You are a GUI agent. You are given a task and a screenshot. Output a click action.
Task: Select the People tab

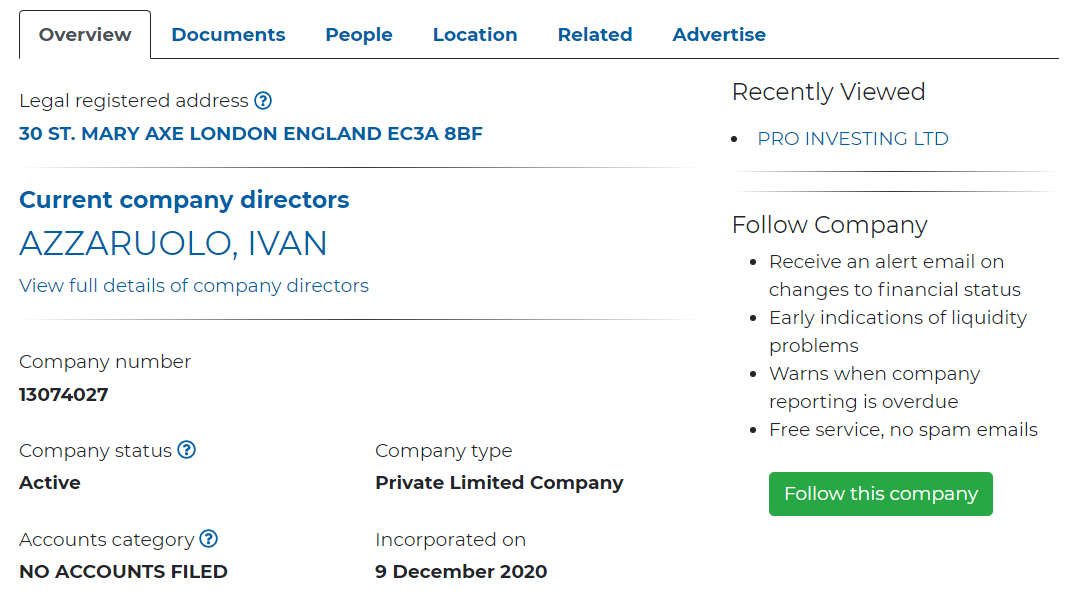pyautogui.click(x=359, y=35)
